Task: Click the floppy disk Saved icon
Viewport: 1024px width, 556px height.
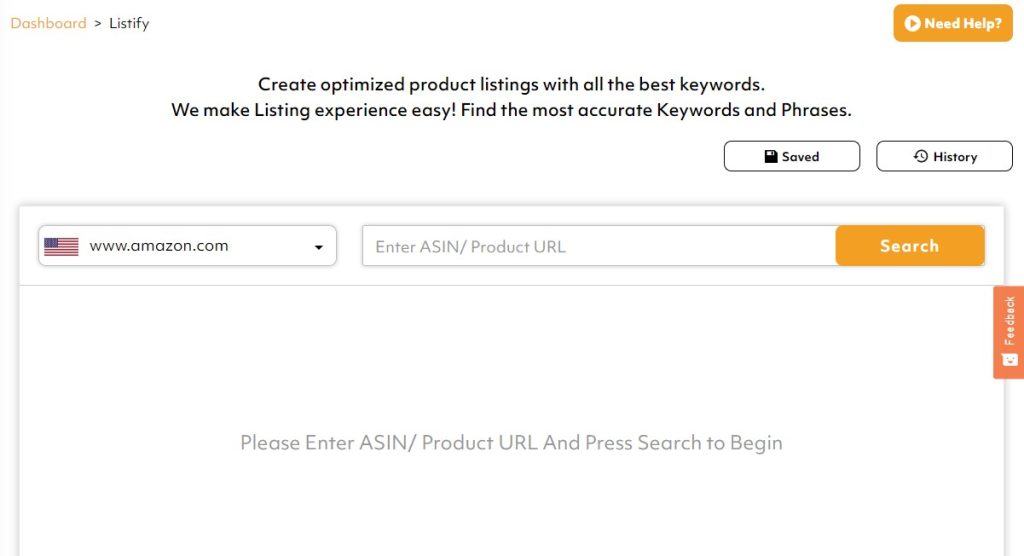Action: (771, 157)
